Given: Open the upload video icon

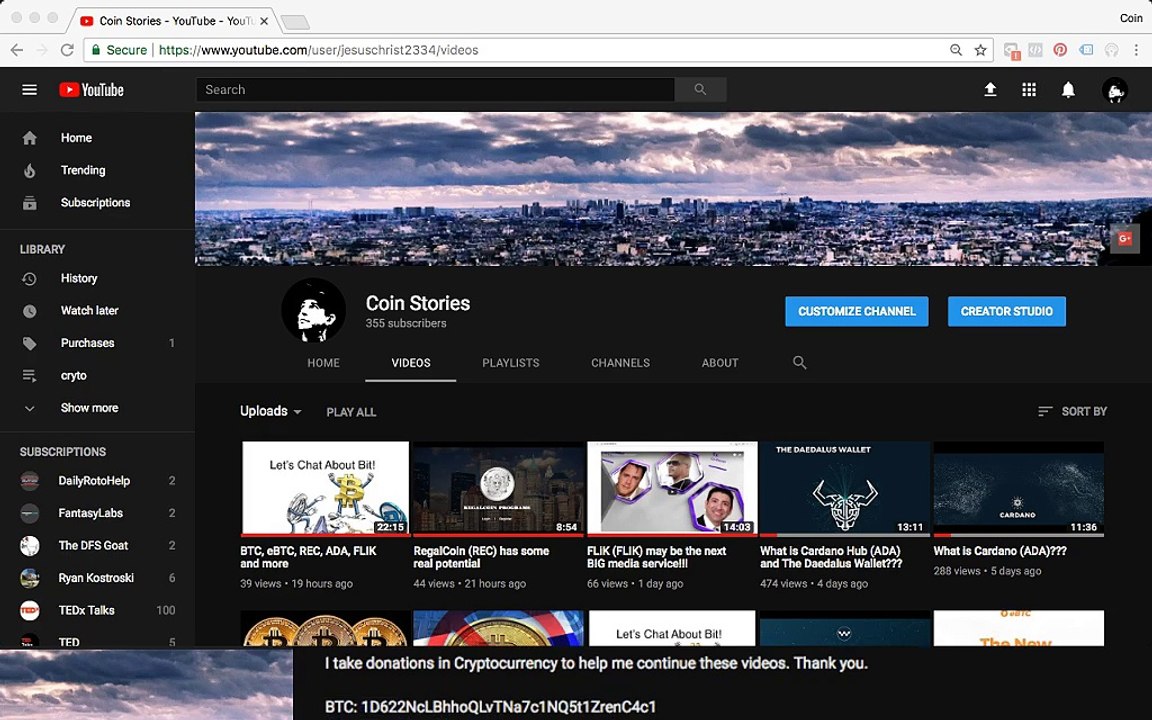Looking at the screenshot, I should (990, 90).
